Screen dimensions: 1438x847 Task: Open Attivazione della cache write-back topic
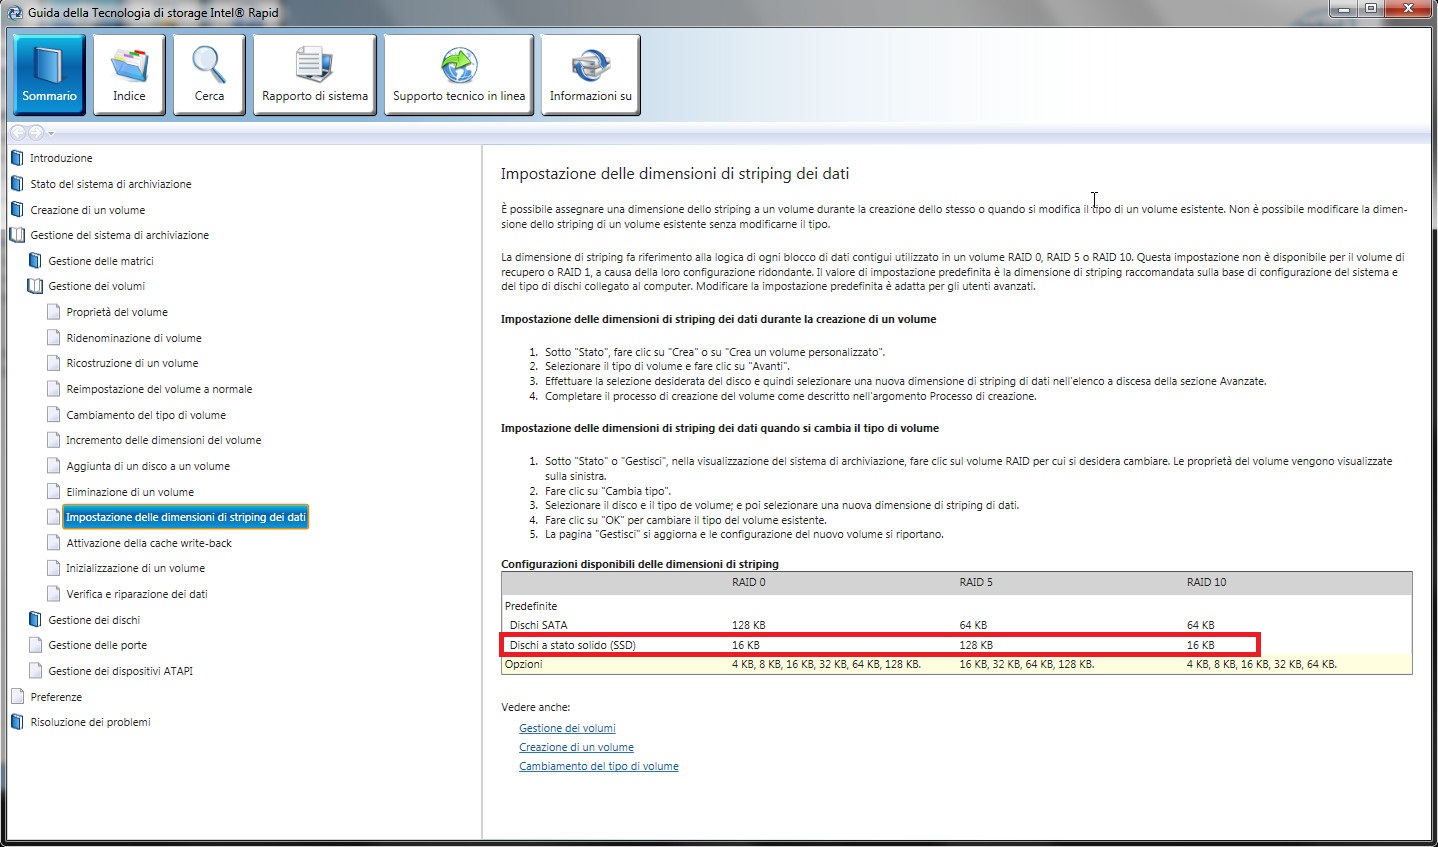149,543
